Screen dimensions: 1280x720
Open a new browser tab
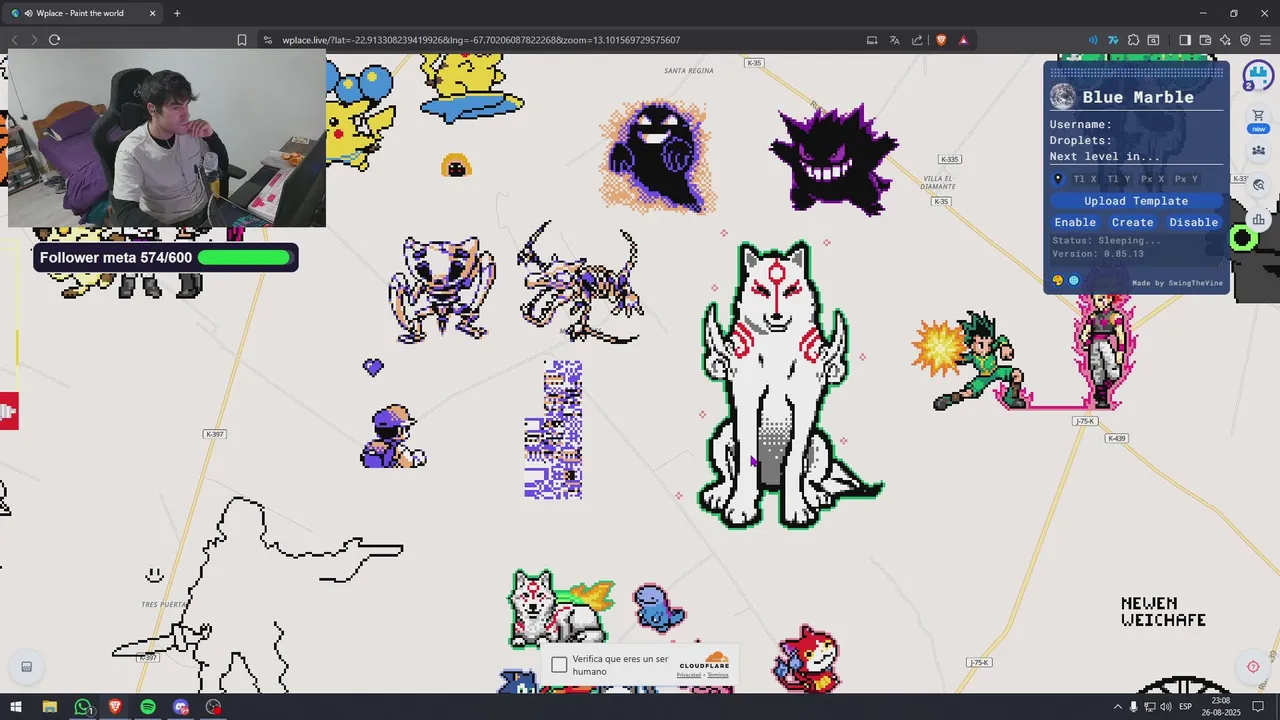click(177, 13)
